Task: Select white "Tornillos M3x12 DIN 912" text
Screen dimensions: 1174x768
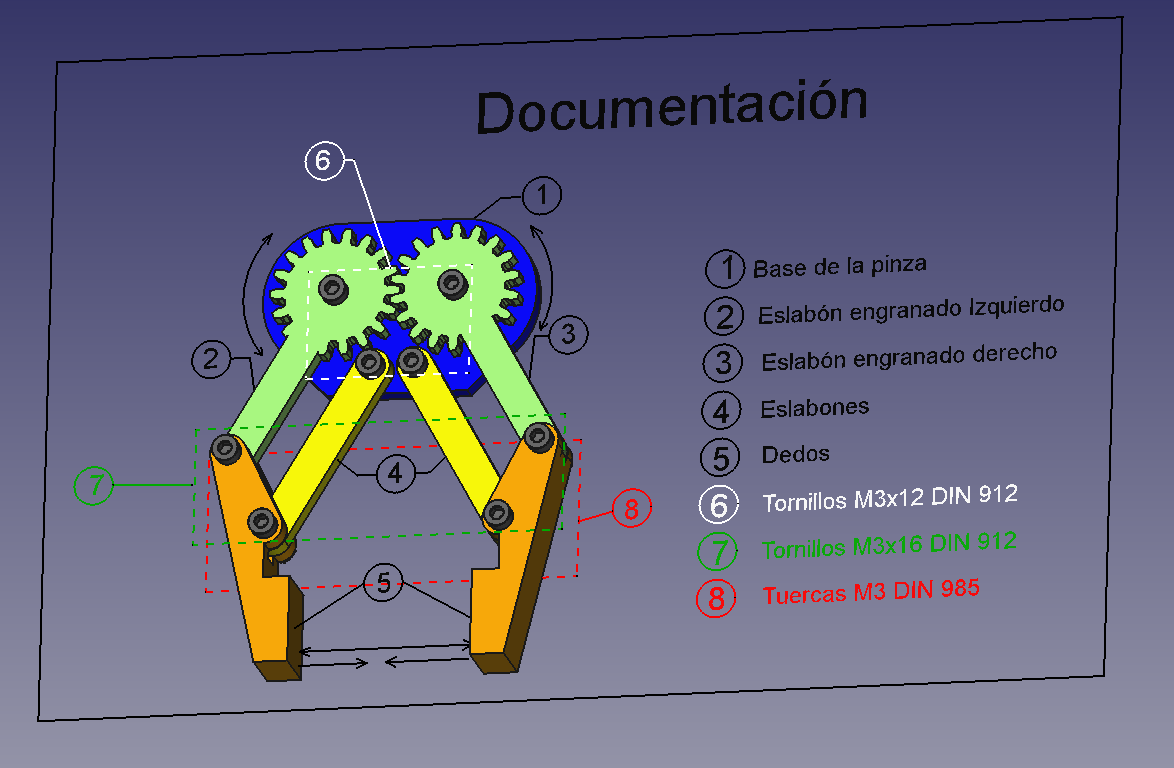Action: click(x=890, y=499)
